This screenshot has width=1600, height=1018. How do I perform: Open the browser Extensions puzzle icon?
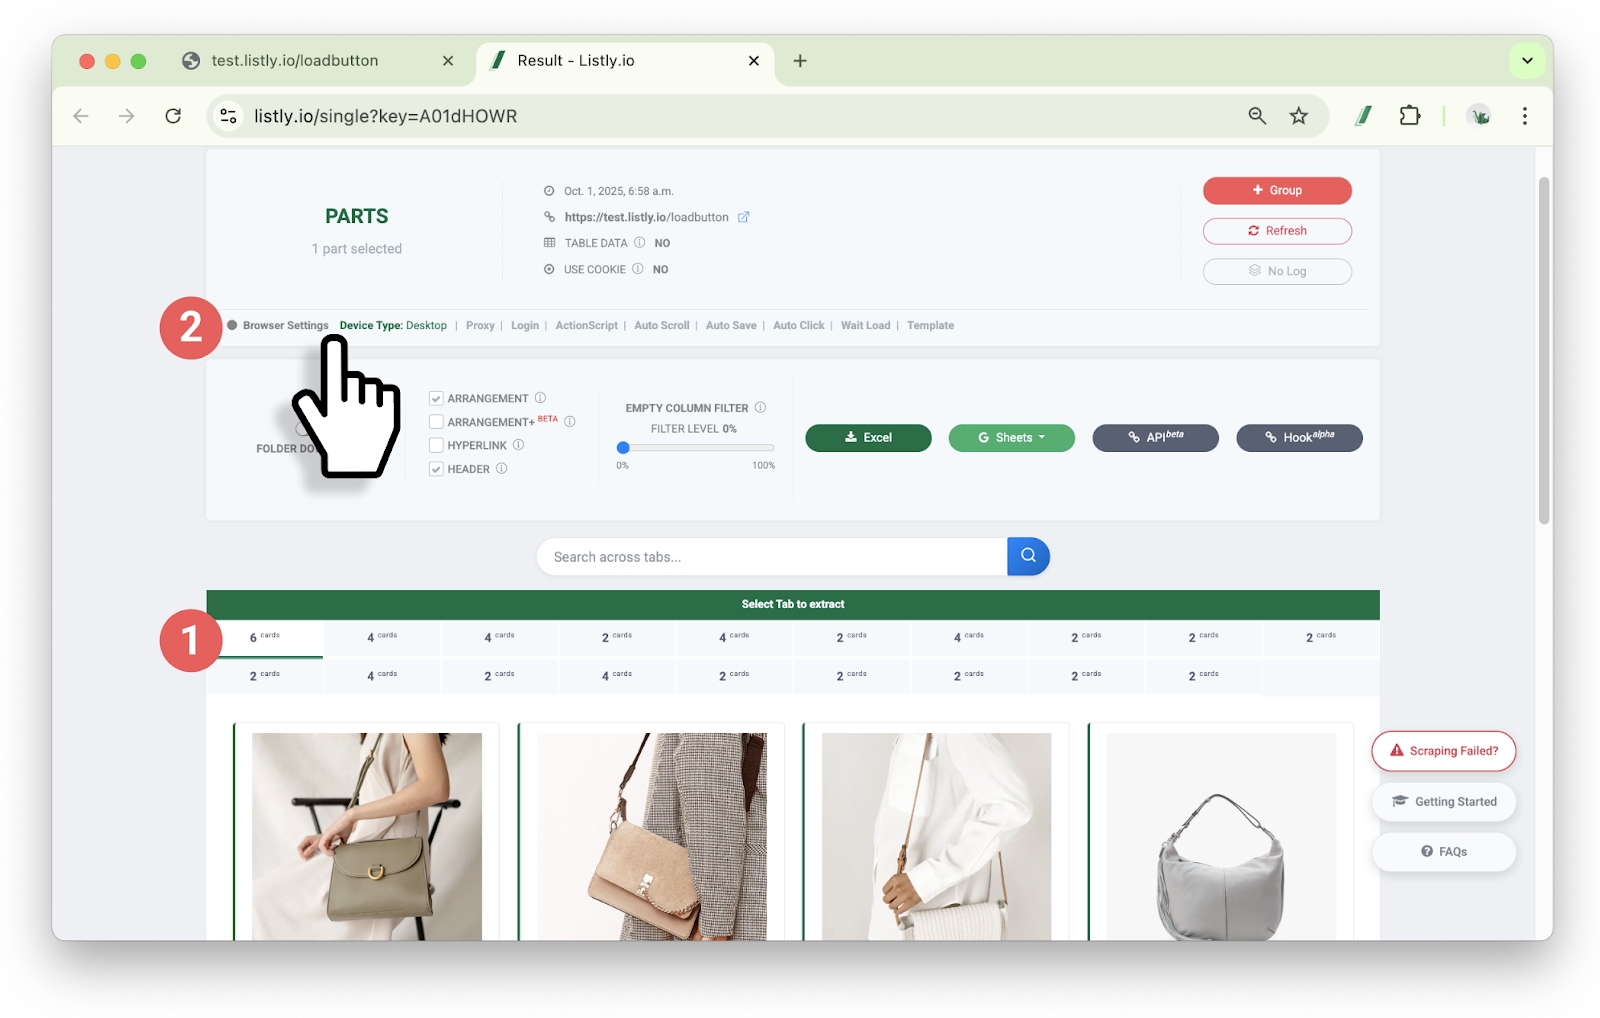[1410, 116]
